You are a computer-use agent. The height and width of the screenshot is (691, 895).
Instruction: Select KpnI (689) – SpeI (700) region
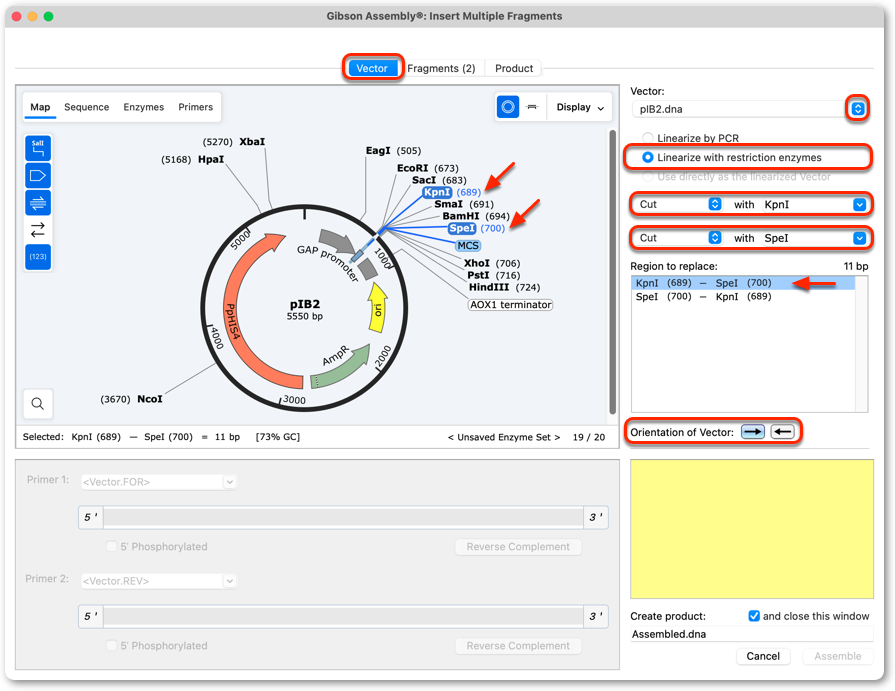pyautogui.click(x=743, y=283)
